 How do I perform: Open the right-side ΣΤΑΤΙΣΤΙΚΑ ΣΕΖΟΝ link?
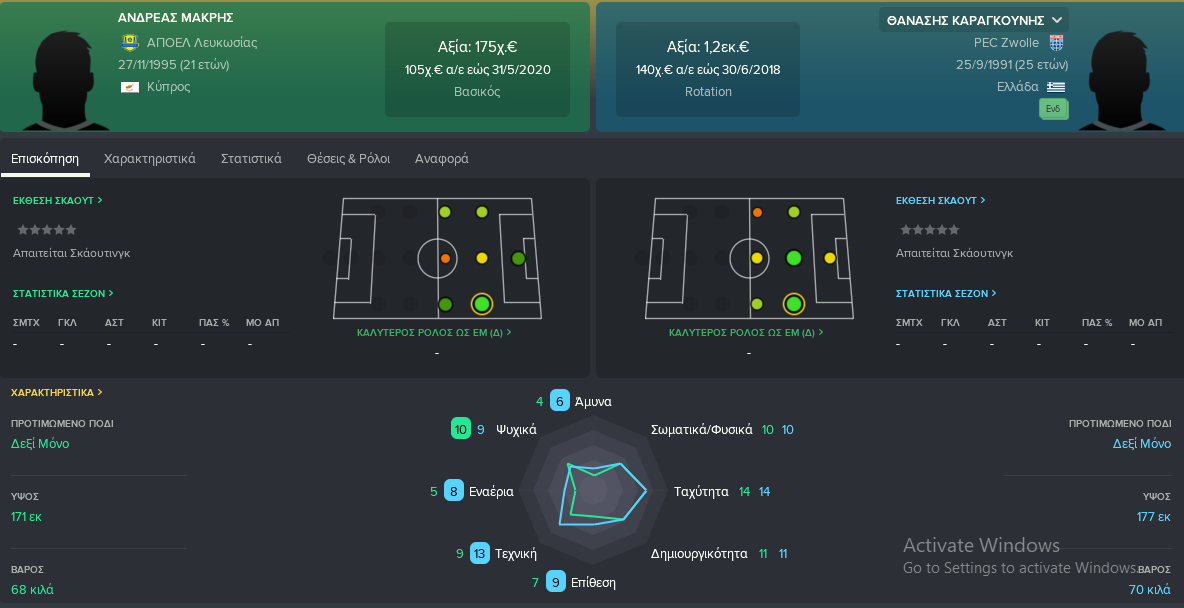[946, 294]
